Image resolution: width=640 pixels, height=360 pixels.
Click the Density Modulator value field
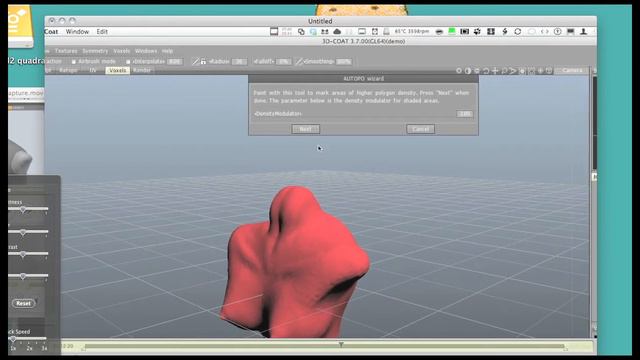464,114
